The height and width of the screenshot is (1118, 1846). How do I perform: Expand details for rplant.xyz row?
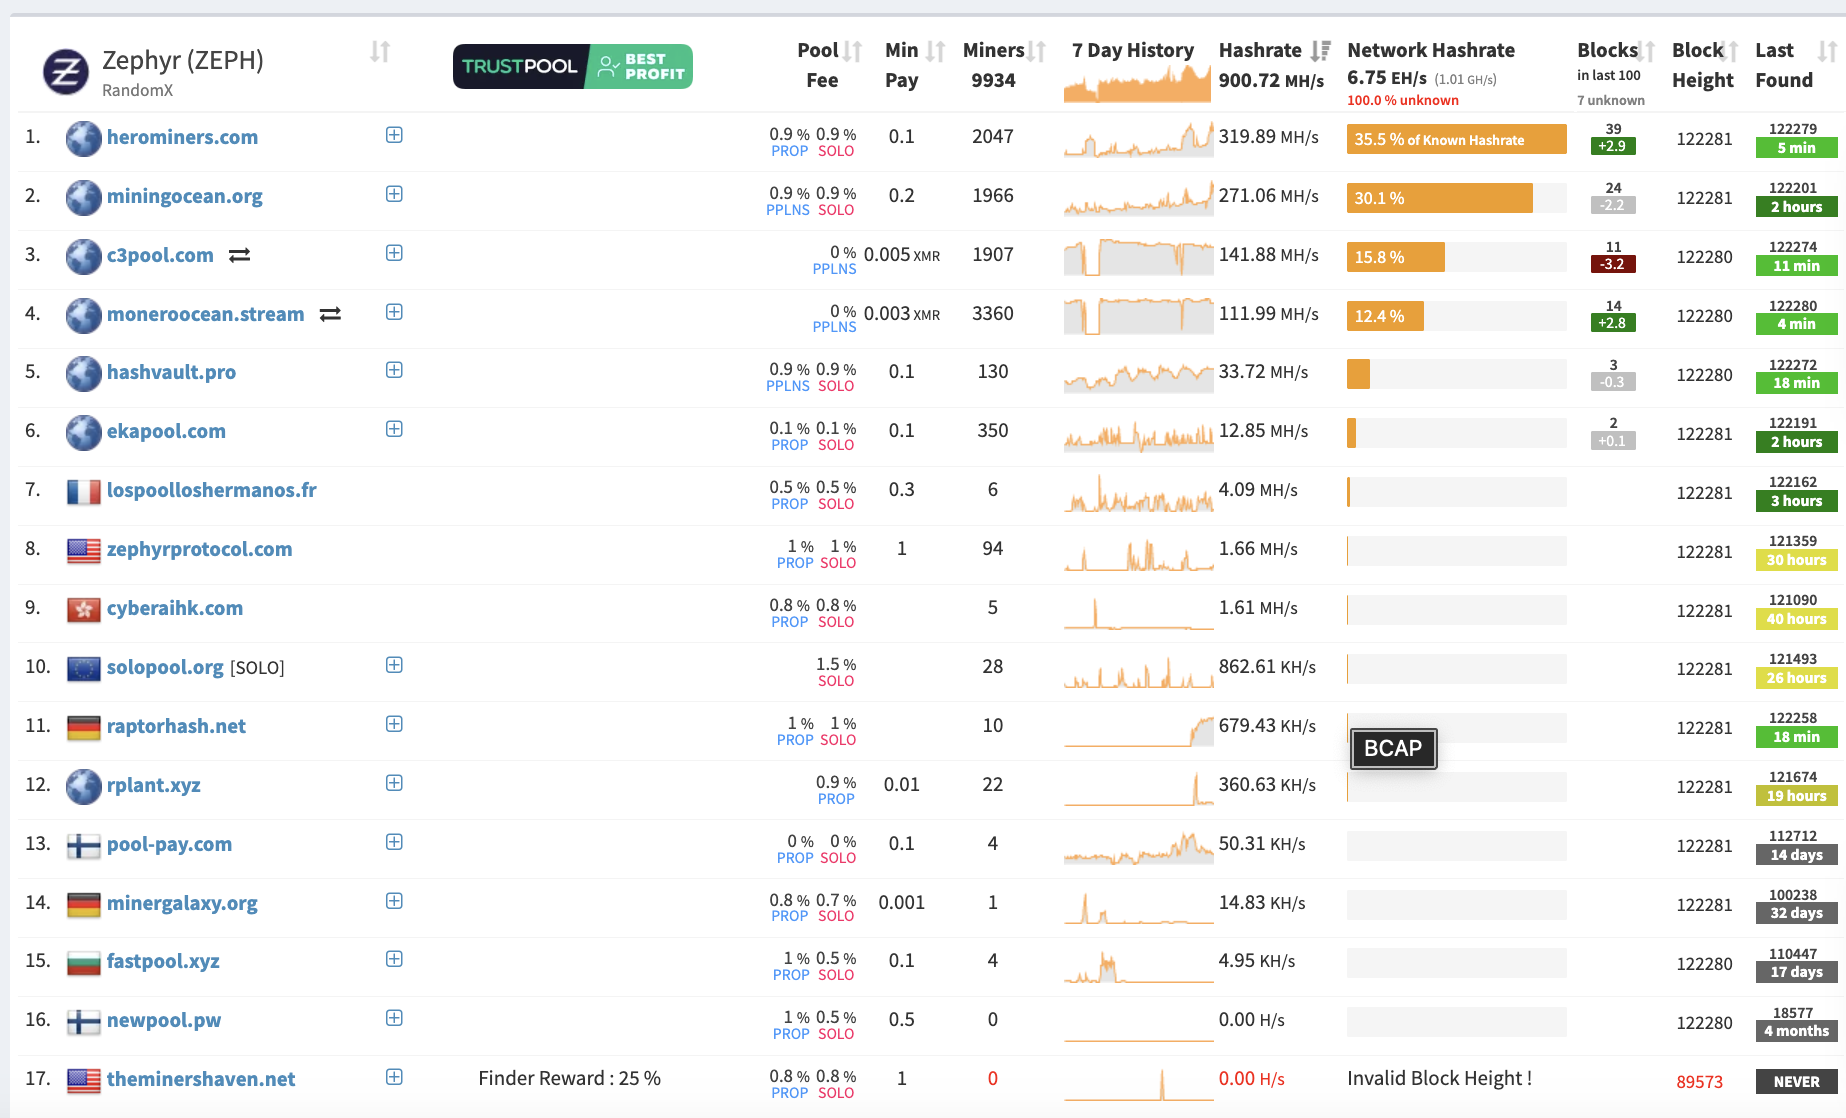(x=394, y=783)
